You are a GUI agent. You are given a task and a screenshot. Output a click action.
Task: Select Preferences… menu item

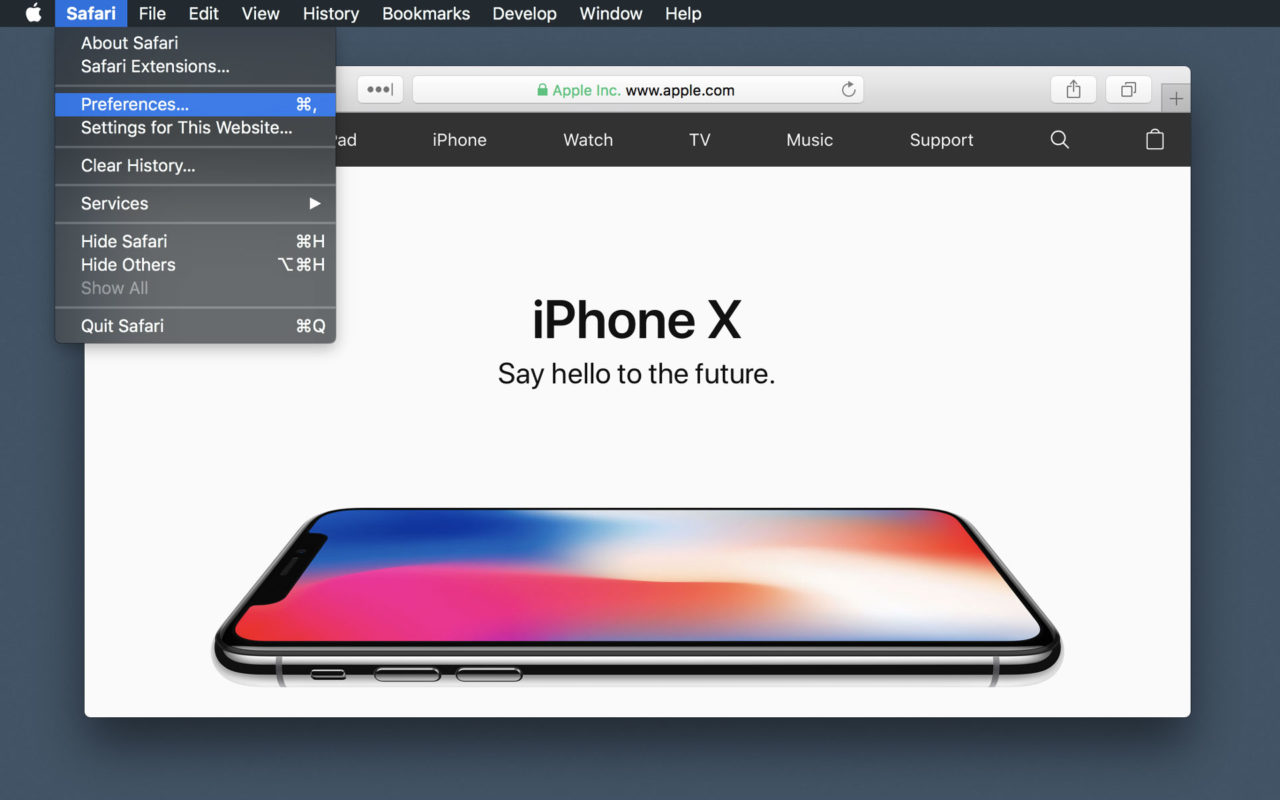(195, 104)
